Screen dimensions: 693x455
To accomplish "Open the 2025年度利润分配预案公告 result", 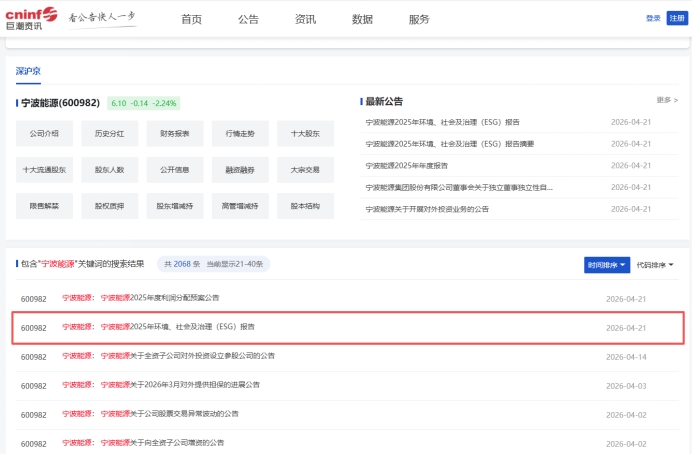I will click(x=174, y=298).
